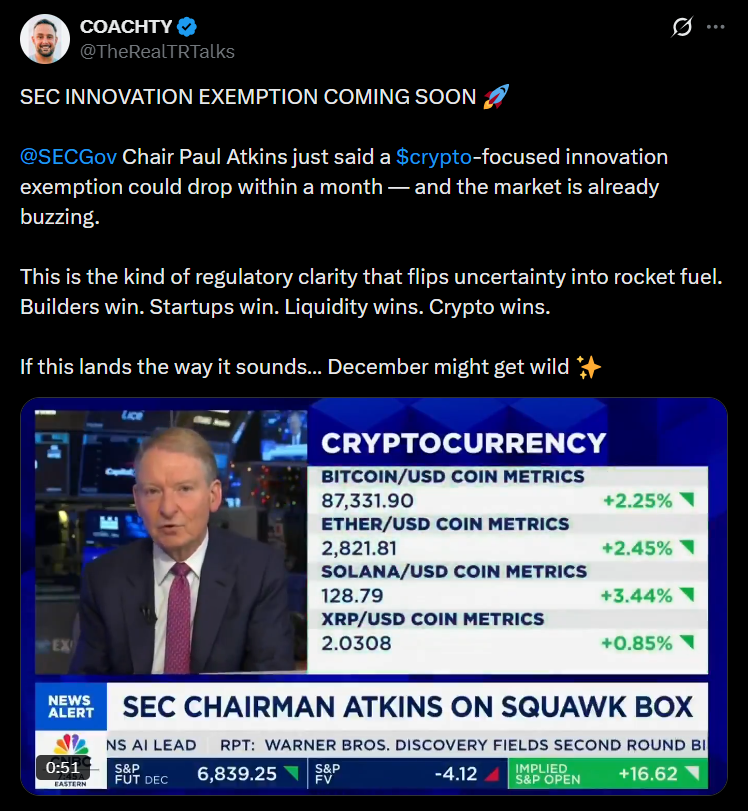
Task: Click the blue verified checkmark badge
Action: 185,28
